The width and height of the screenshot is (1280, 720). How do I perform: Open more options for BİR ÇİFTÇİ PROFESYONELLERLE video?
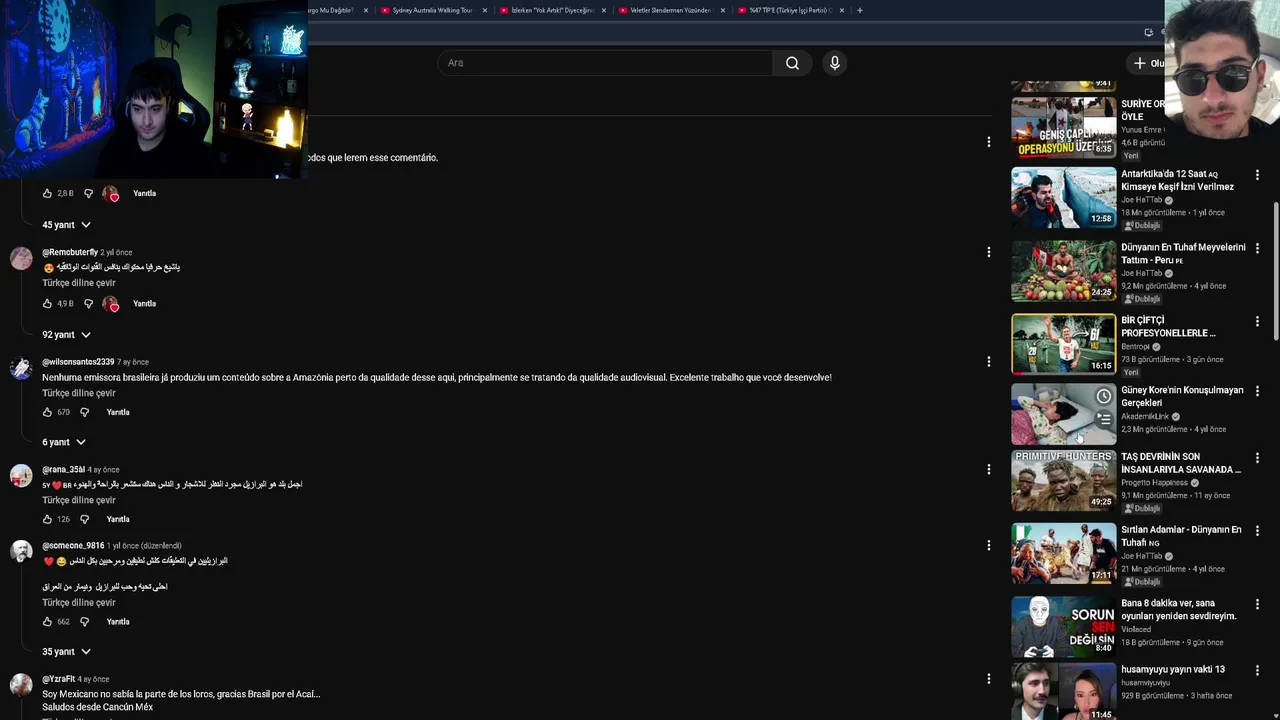[x=1257, y=321]
